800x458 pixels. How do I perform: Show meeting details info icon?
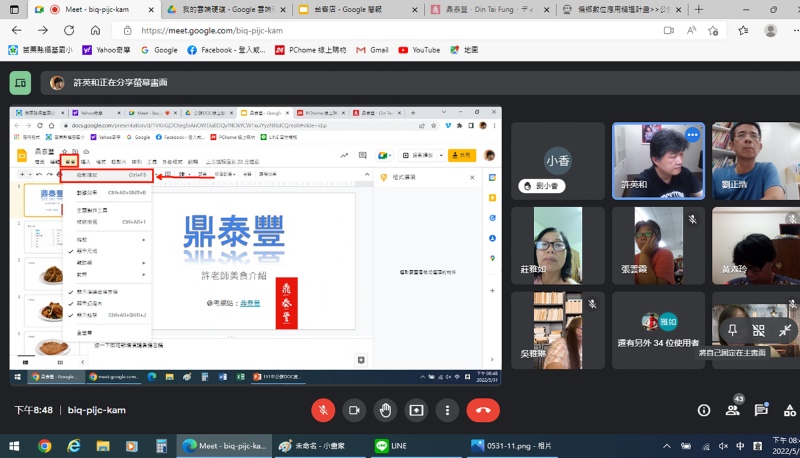coord(704,410)
